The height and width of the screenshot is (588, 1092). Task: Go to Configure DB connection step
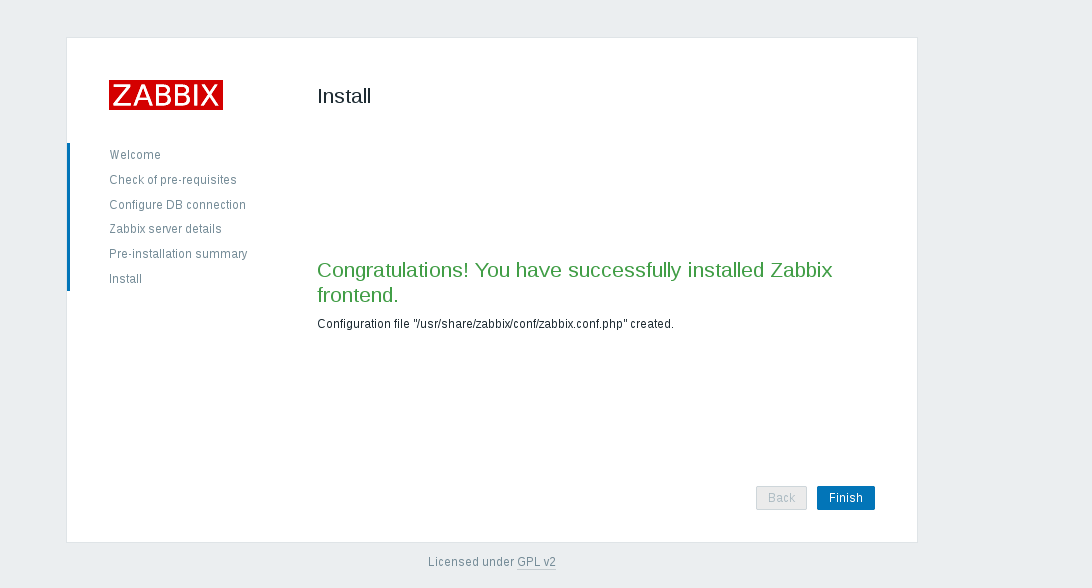177,205
